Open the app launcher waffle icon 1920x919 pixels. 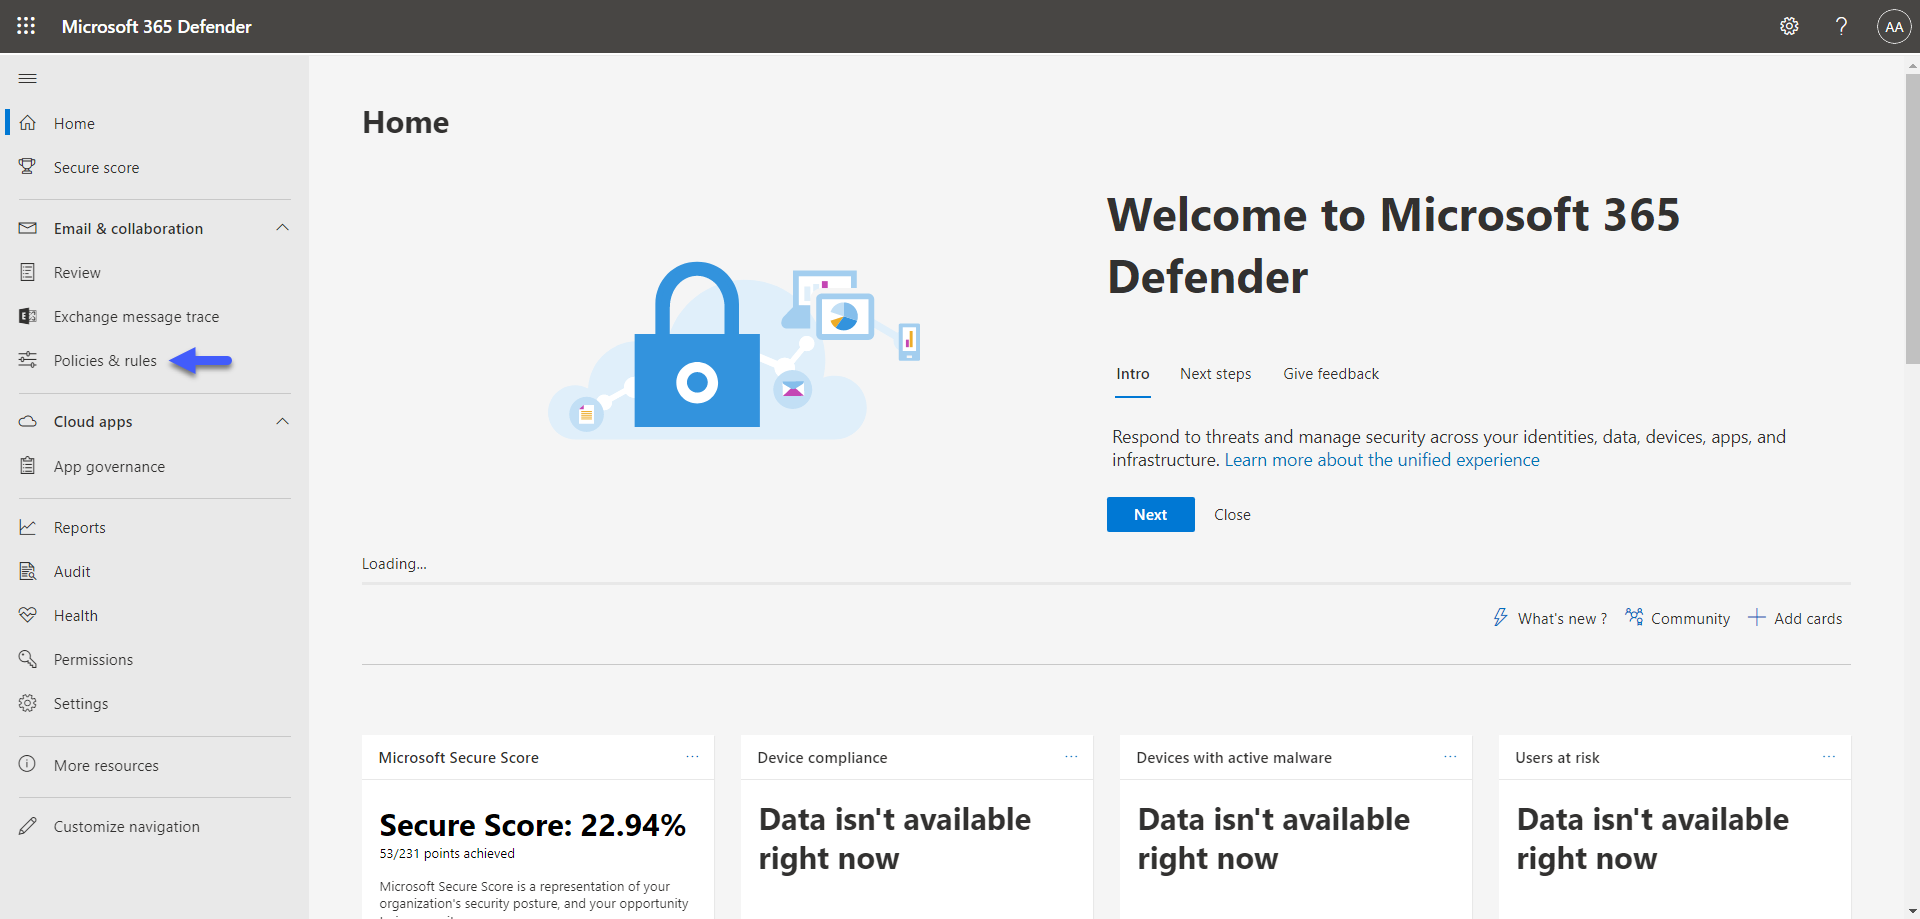click(26, 26)
